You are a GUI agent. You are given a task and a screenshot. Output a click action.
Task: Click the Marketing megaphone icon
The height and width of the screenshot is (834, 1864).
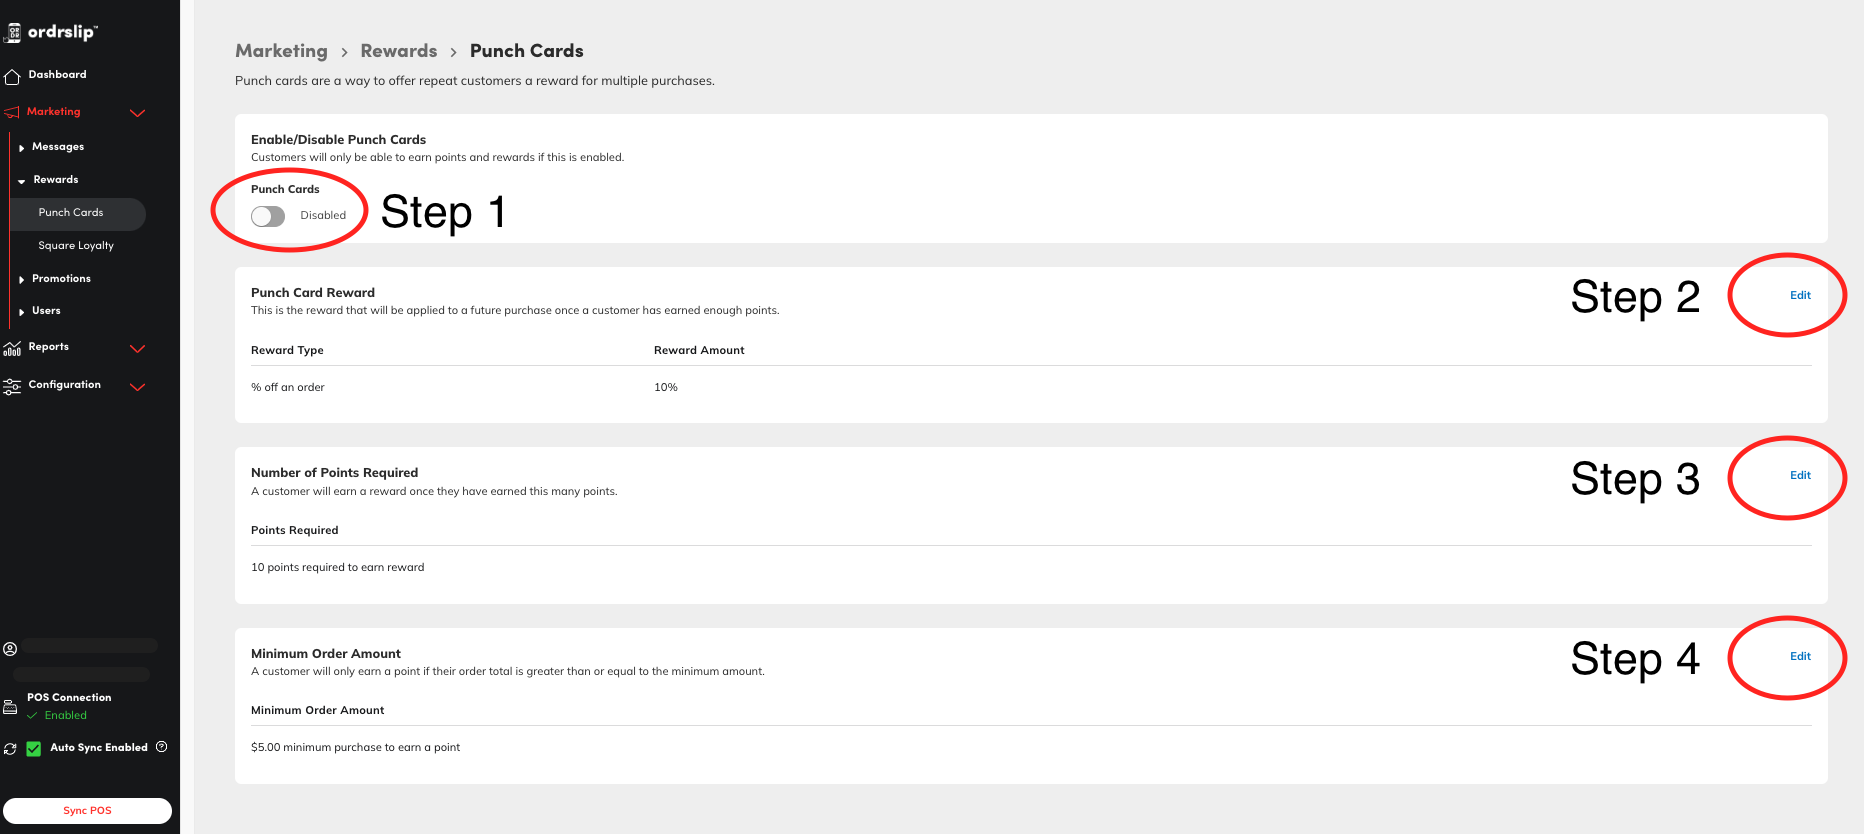pyautogui.click(x=12, y=112)
